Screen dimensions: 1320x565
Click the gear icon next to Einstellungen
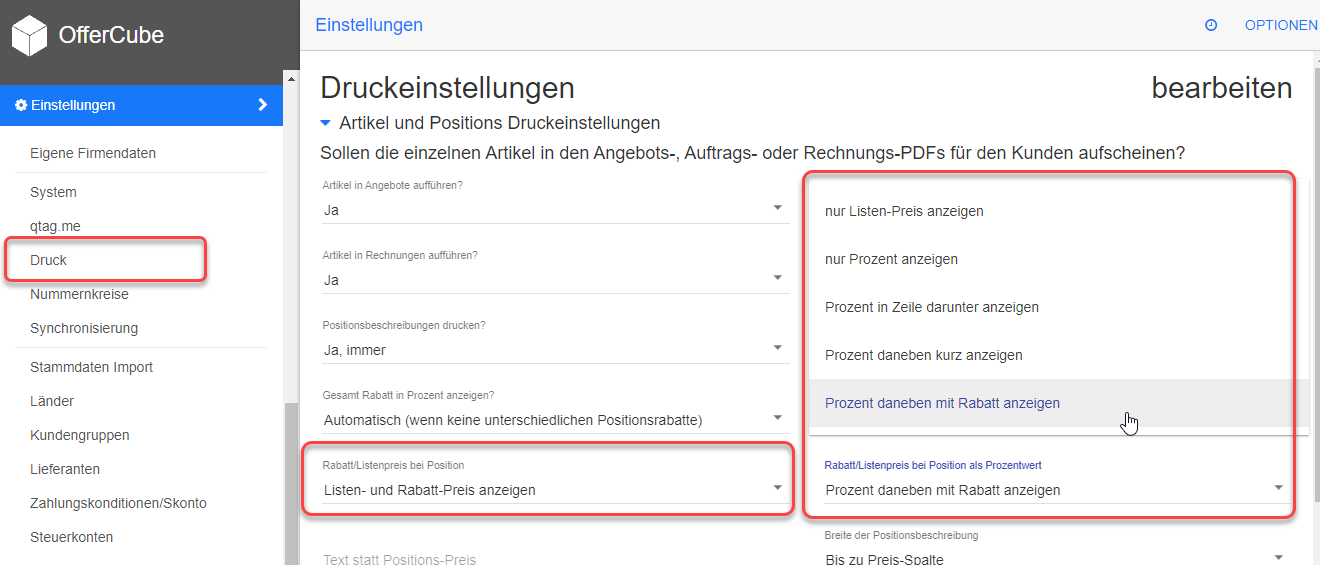pos(21,105)
